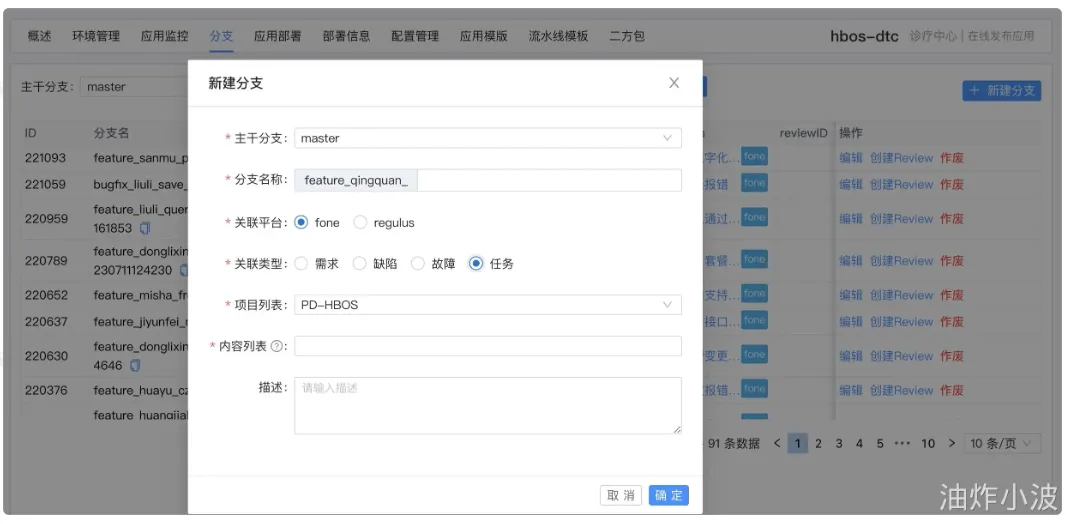Click the 确定 button to confirm
This screenshot has height=524, width=1066.
click(x=668, y=495)
